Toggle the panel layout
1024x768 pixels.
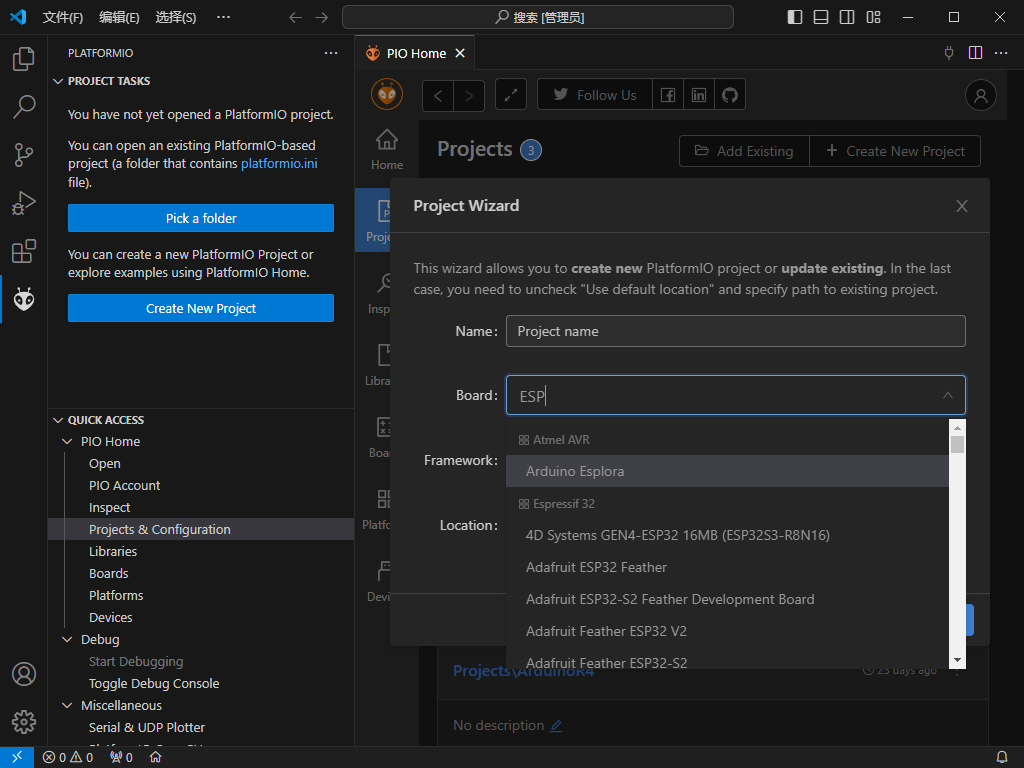(821, 17)
